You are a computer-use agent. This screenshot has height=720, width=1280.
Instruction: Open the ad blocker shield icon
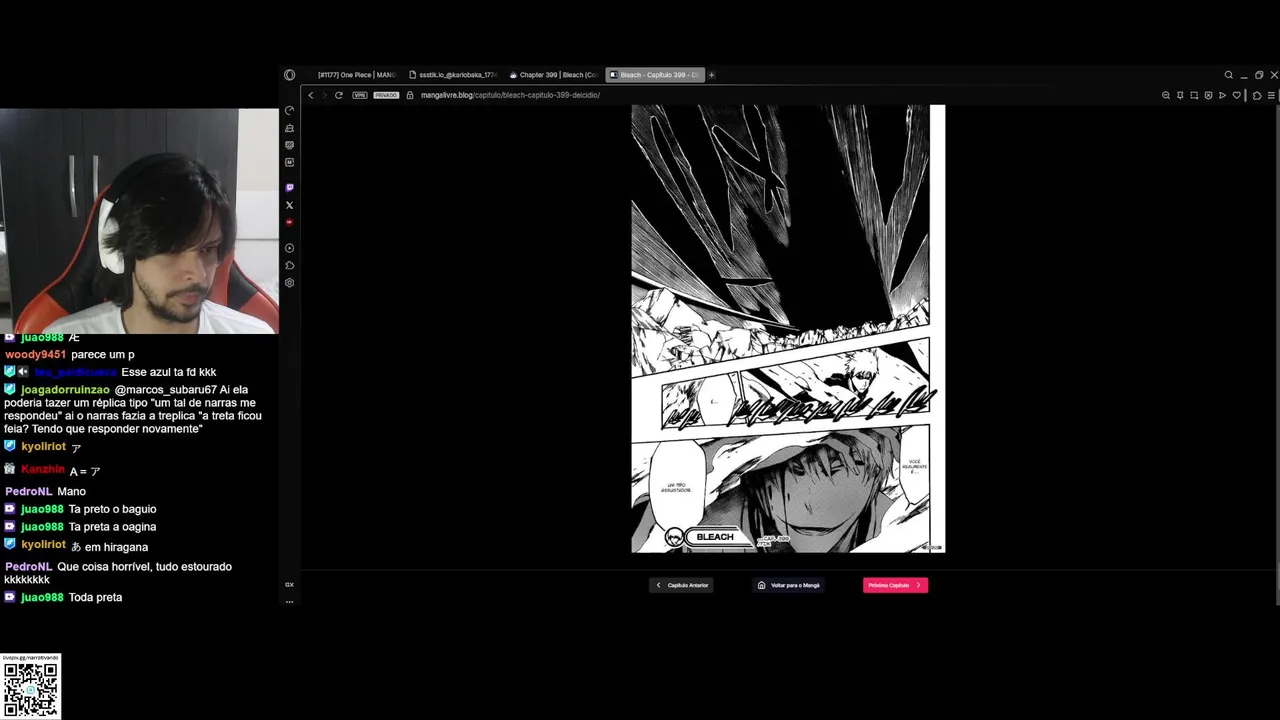1208,95
